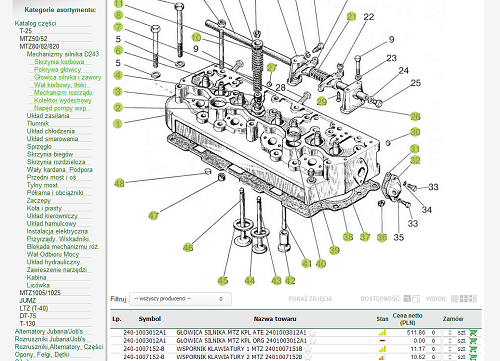Add WSPORNIK KLAWIATURY 1 to cart
Image resolution: width=500 pixels, height=361 pixels.
point(473,349)
